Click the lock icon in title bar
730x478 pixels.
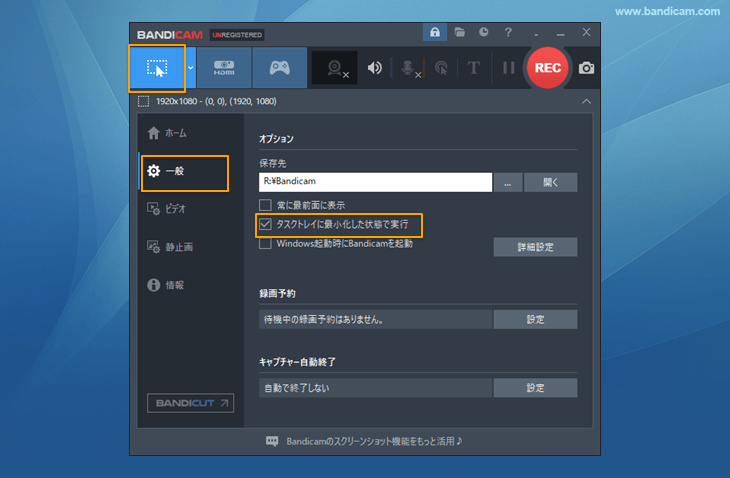click(435, 32)
